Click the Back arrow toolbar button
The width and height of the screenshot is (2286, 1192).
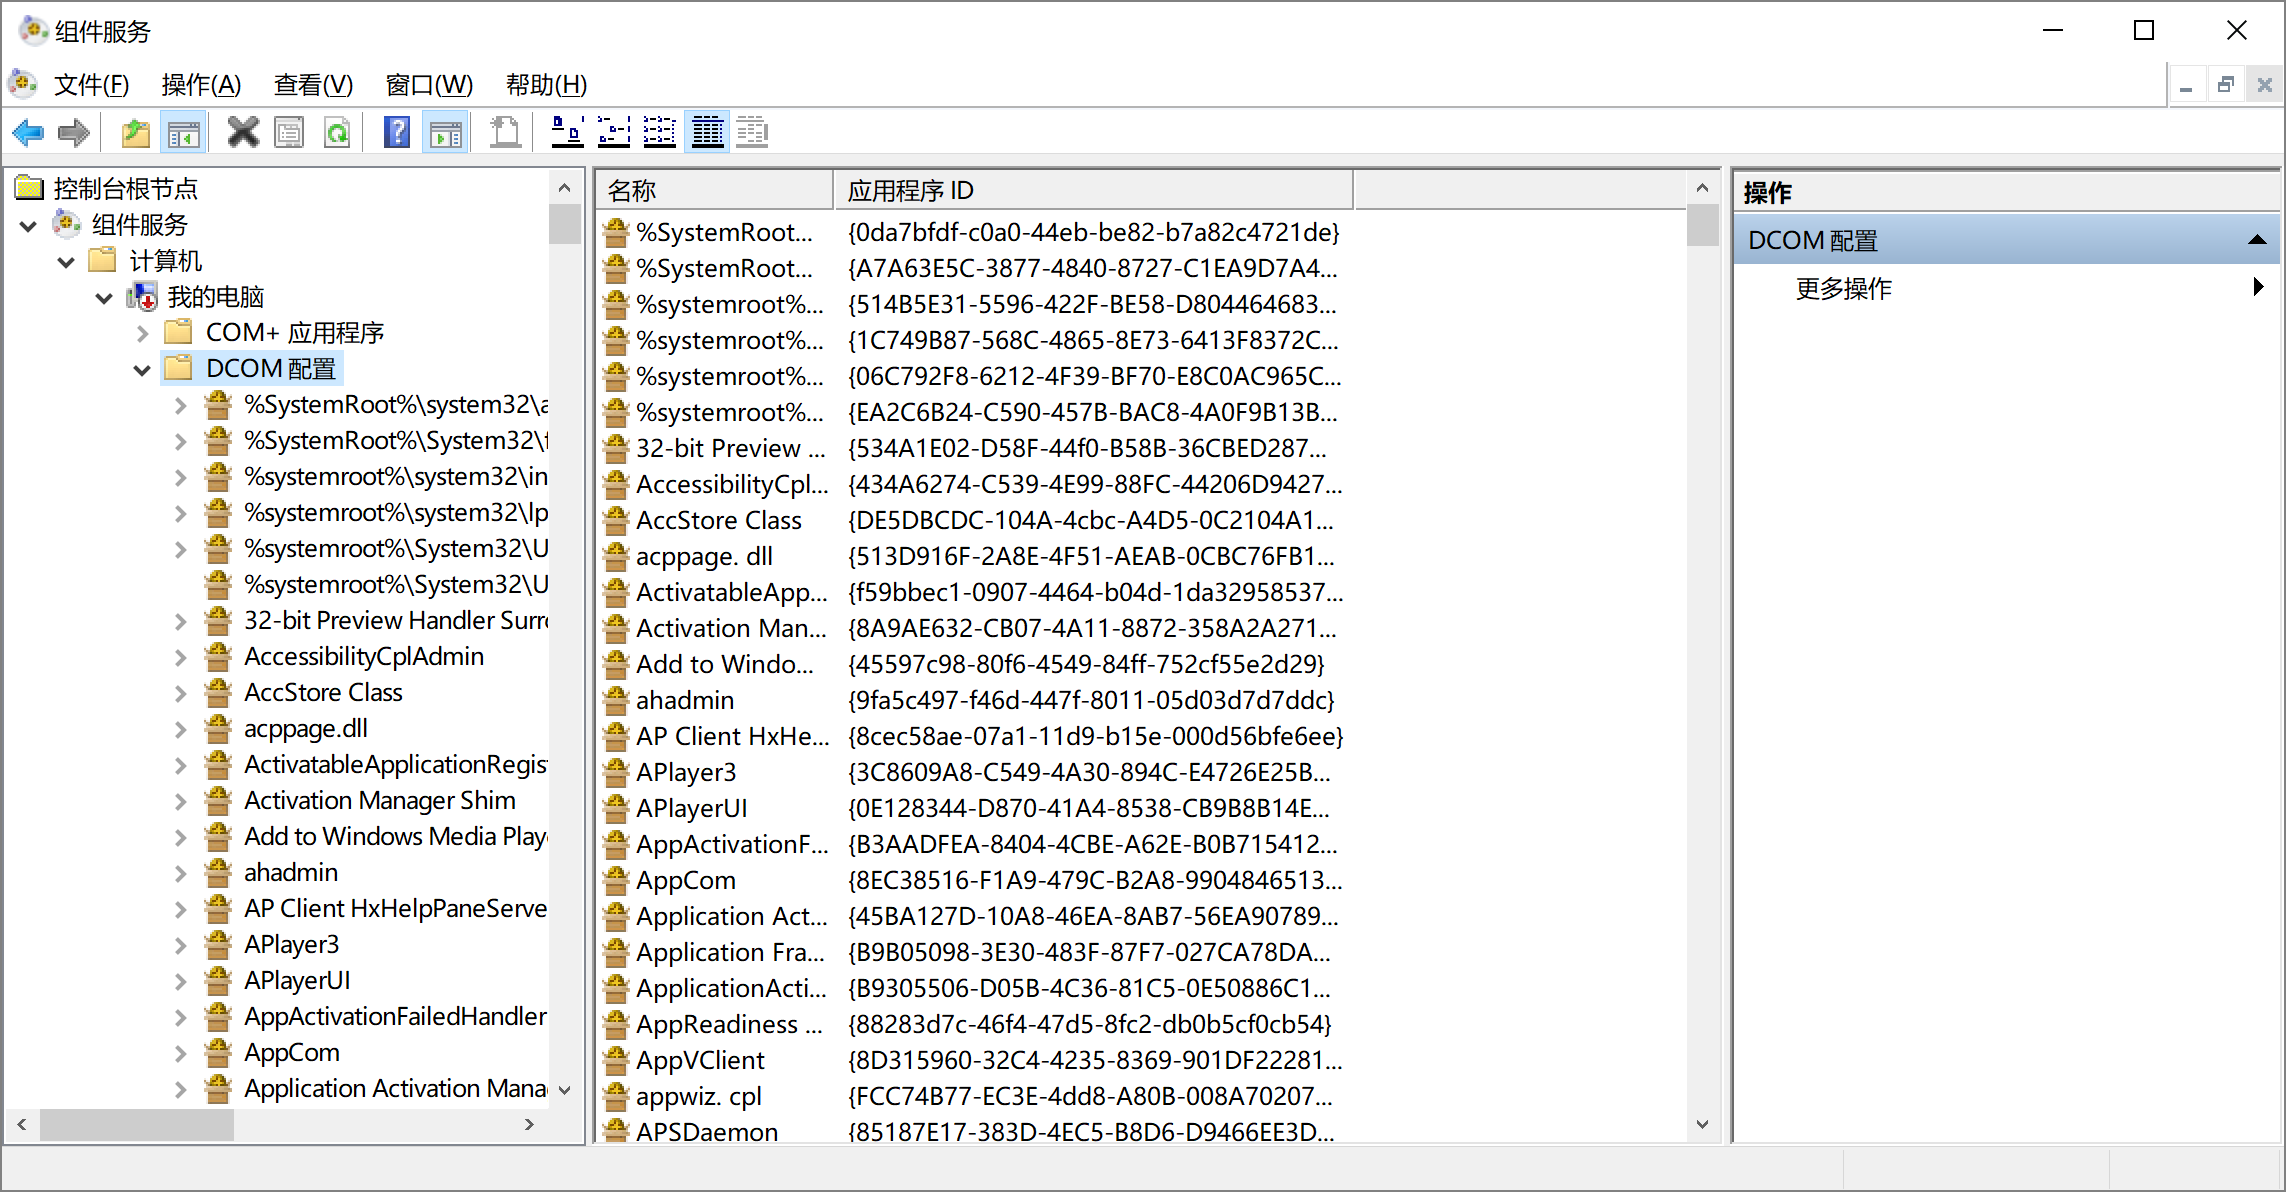pos(27,132)
